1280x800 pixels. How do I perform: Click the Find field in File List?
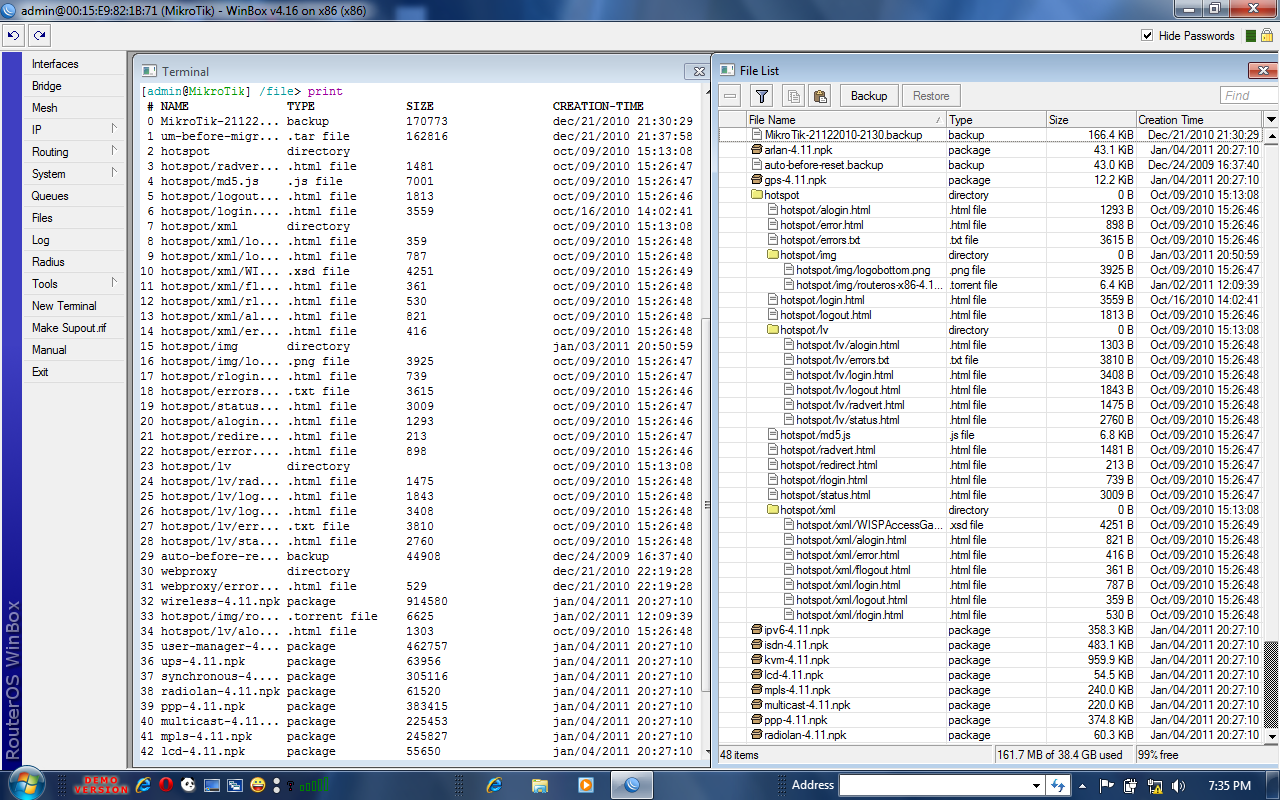1248,96
